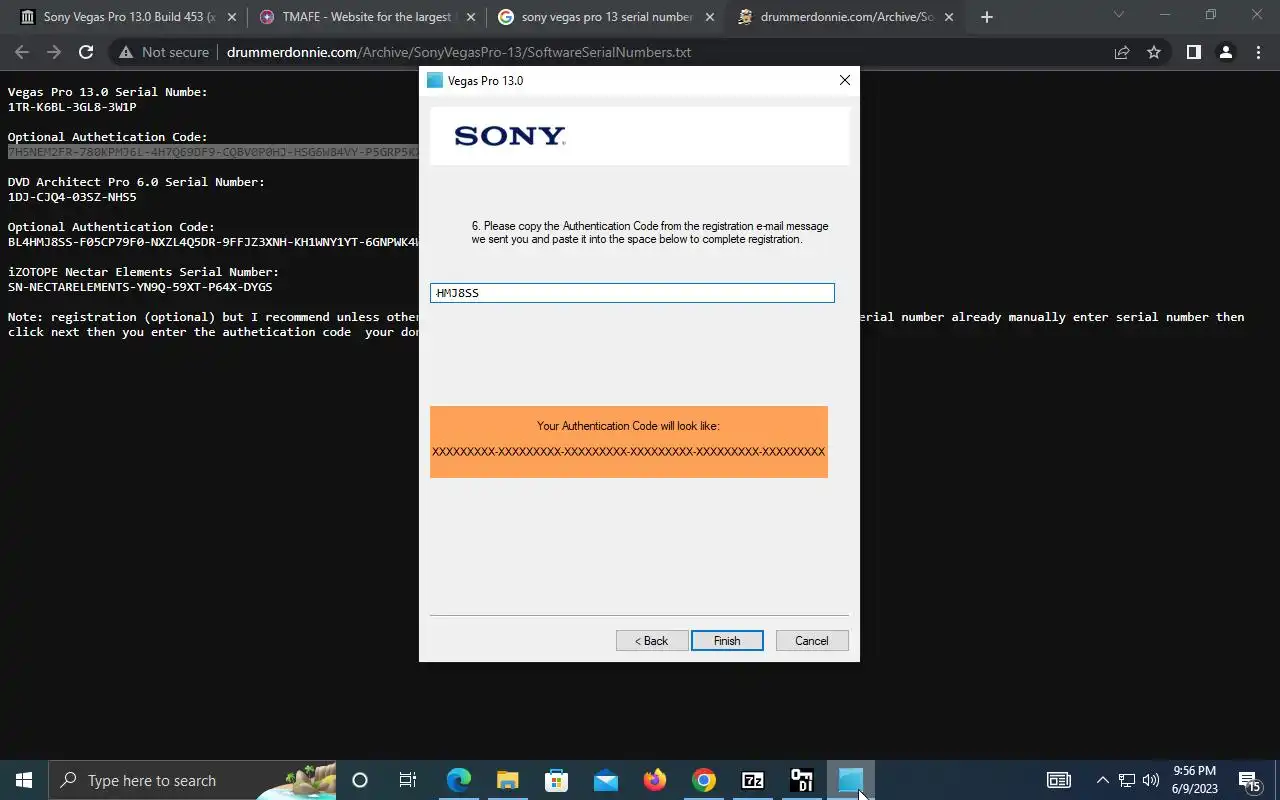Open network status tray icon
Screen dimensions: 1280x800
tap(1127, 780)
